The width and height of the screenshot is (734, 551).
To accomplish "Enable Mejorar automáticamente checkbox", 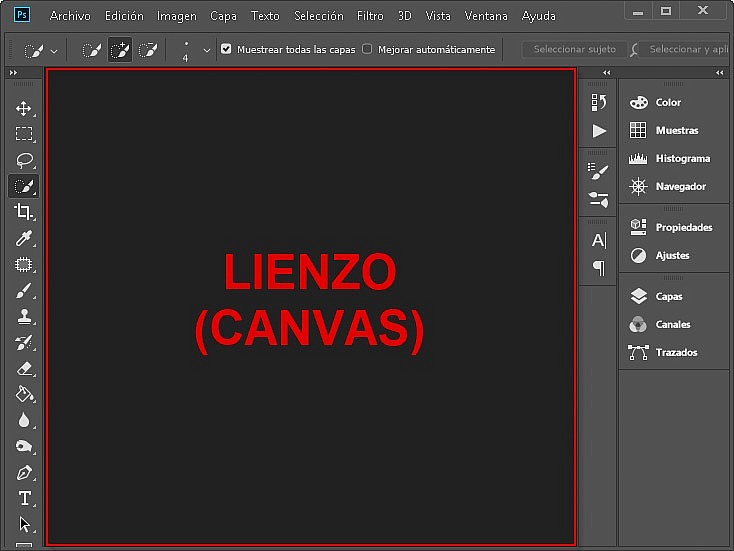I will [x=367, y=49].
